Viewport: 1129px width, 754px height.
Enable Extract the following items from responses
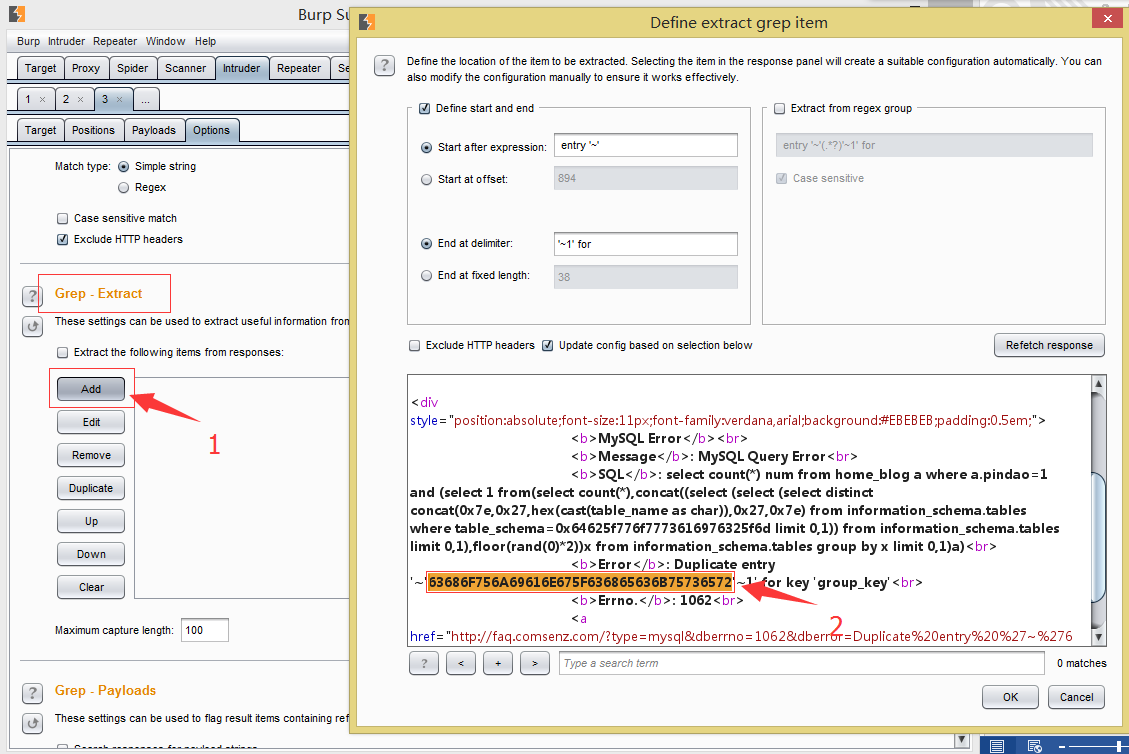point(63,352)
